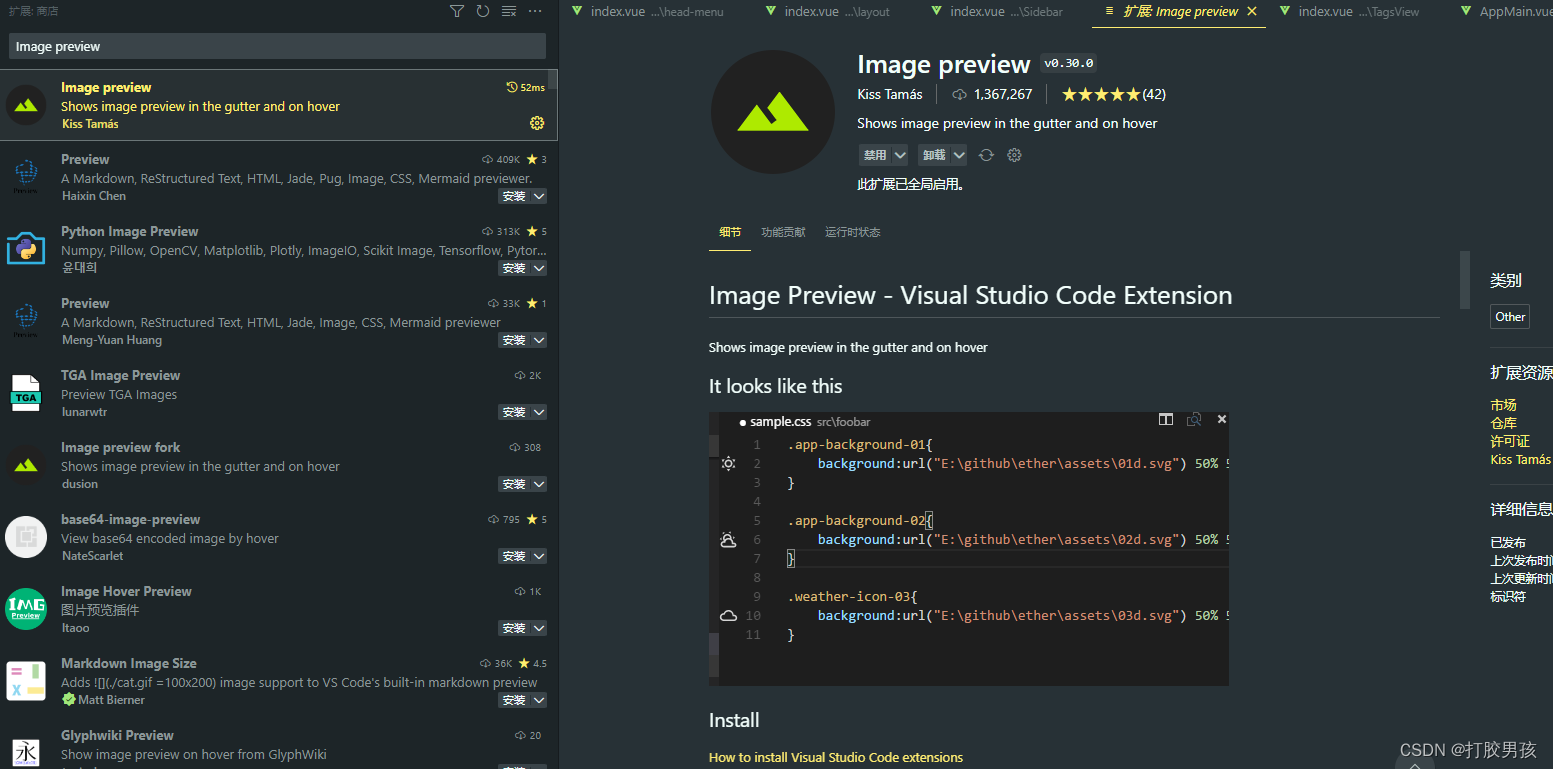
Task: Click the 禁用 (disable) button
Action: coord(875,155)
